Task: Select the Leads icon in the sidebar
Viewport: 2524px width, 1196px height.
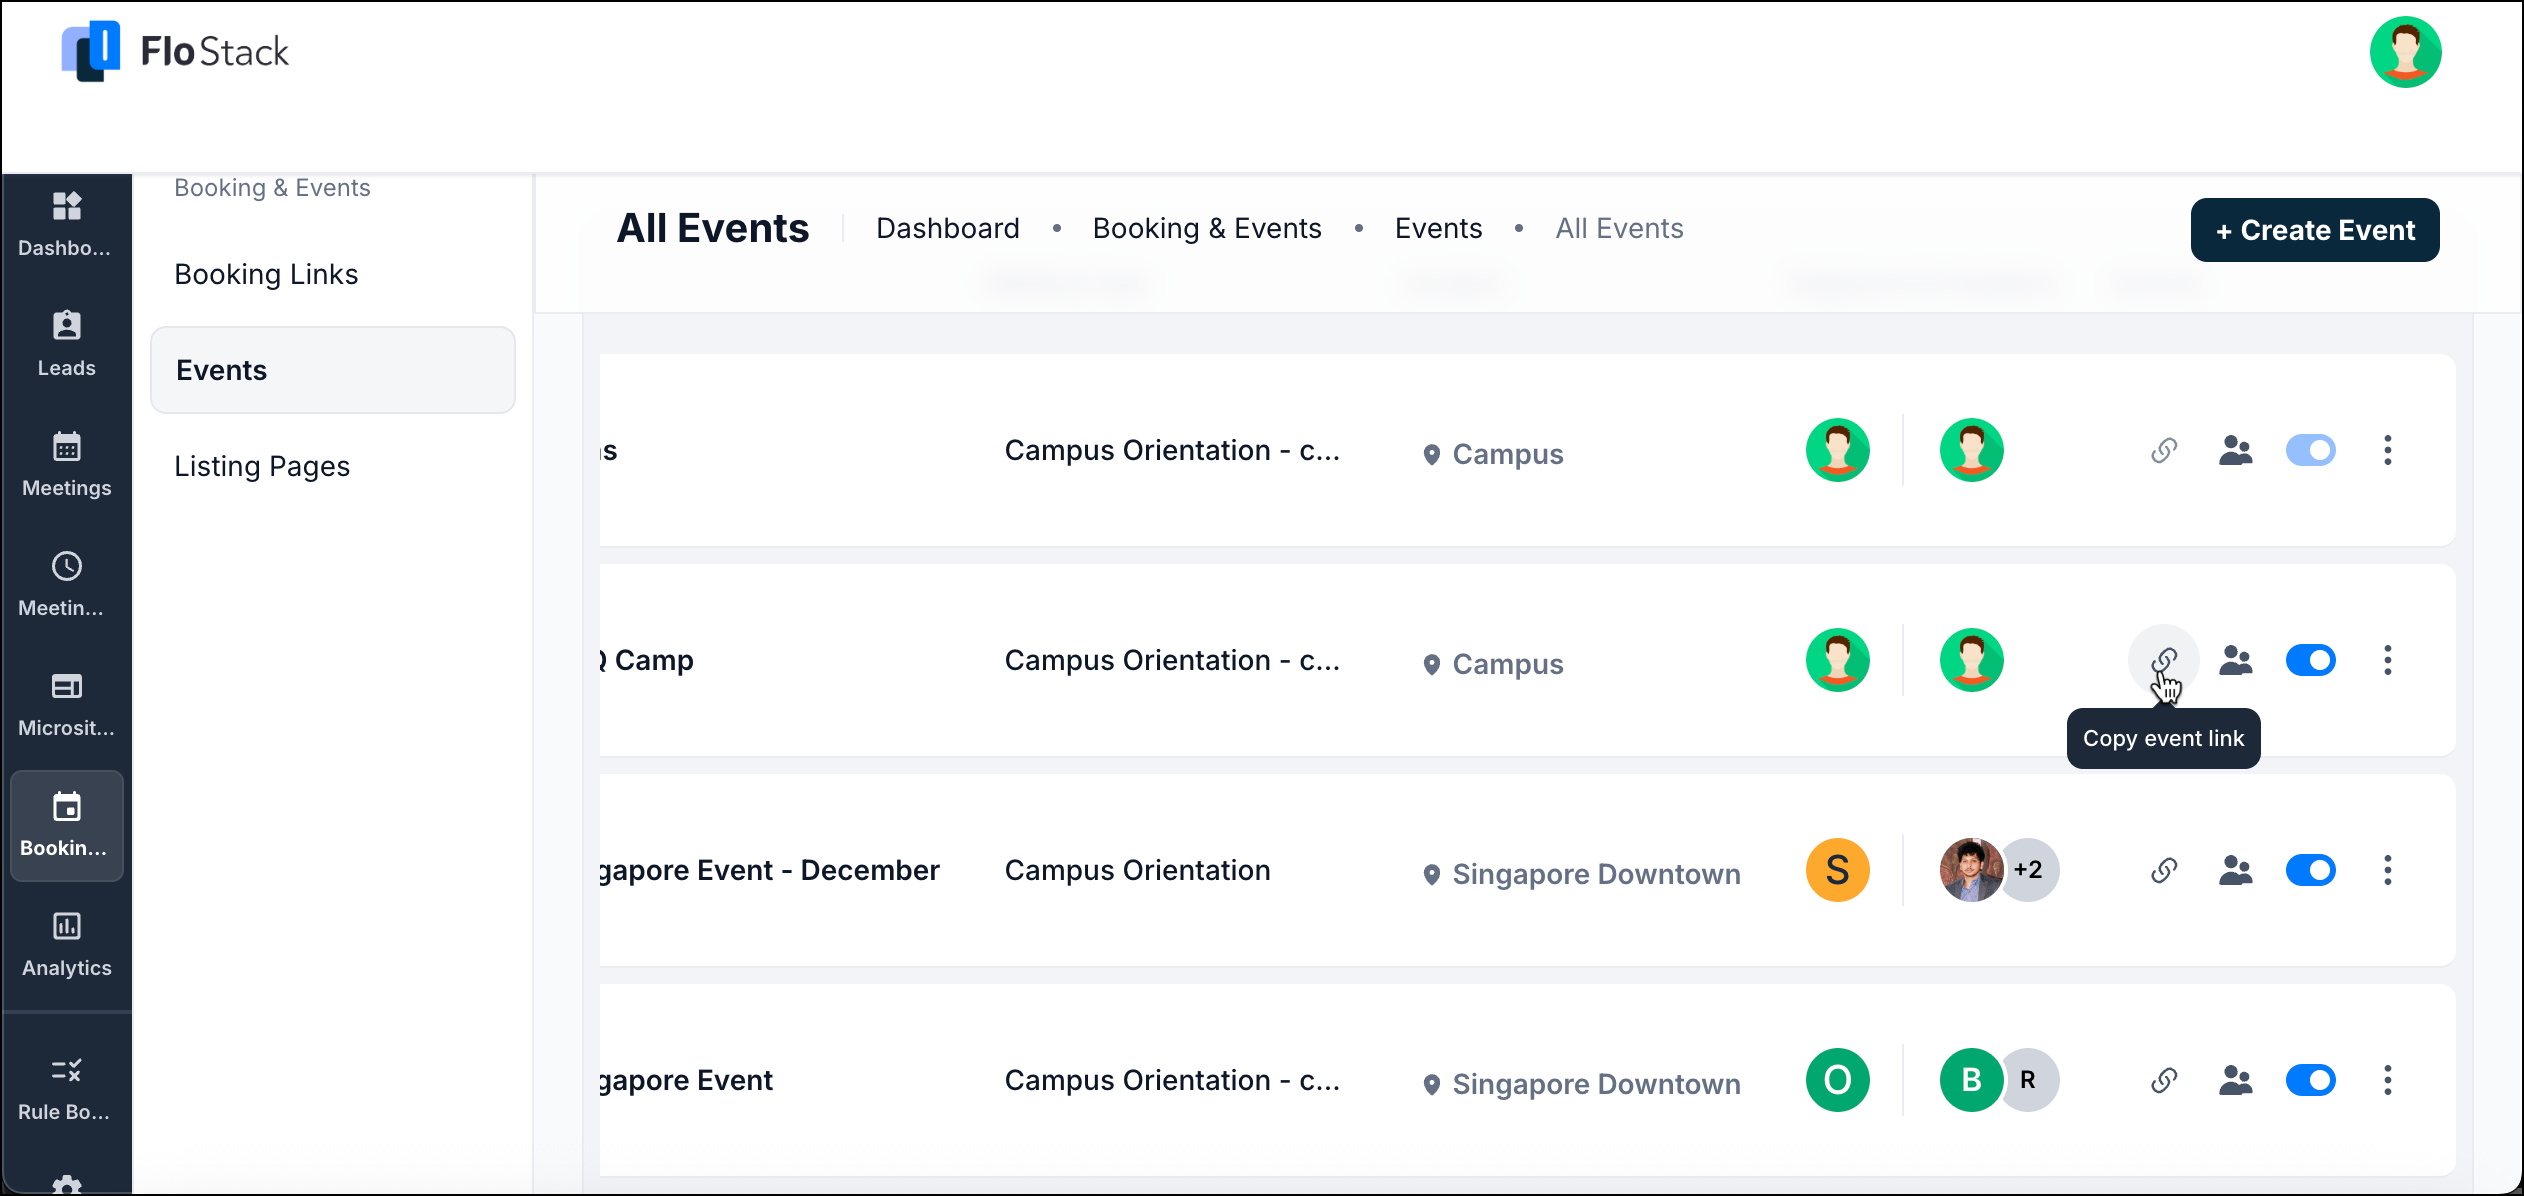Action: coord(66,343)
